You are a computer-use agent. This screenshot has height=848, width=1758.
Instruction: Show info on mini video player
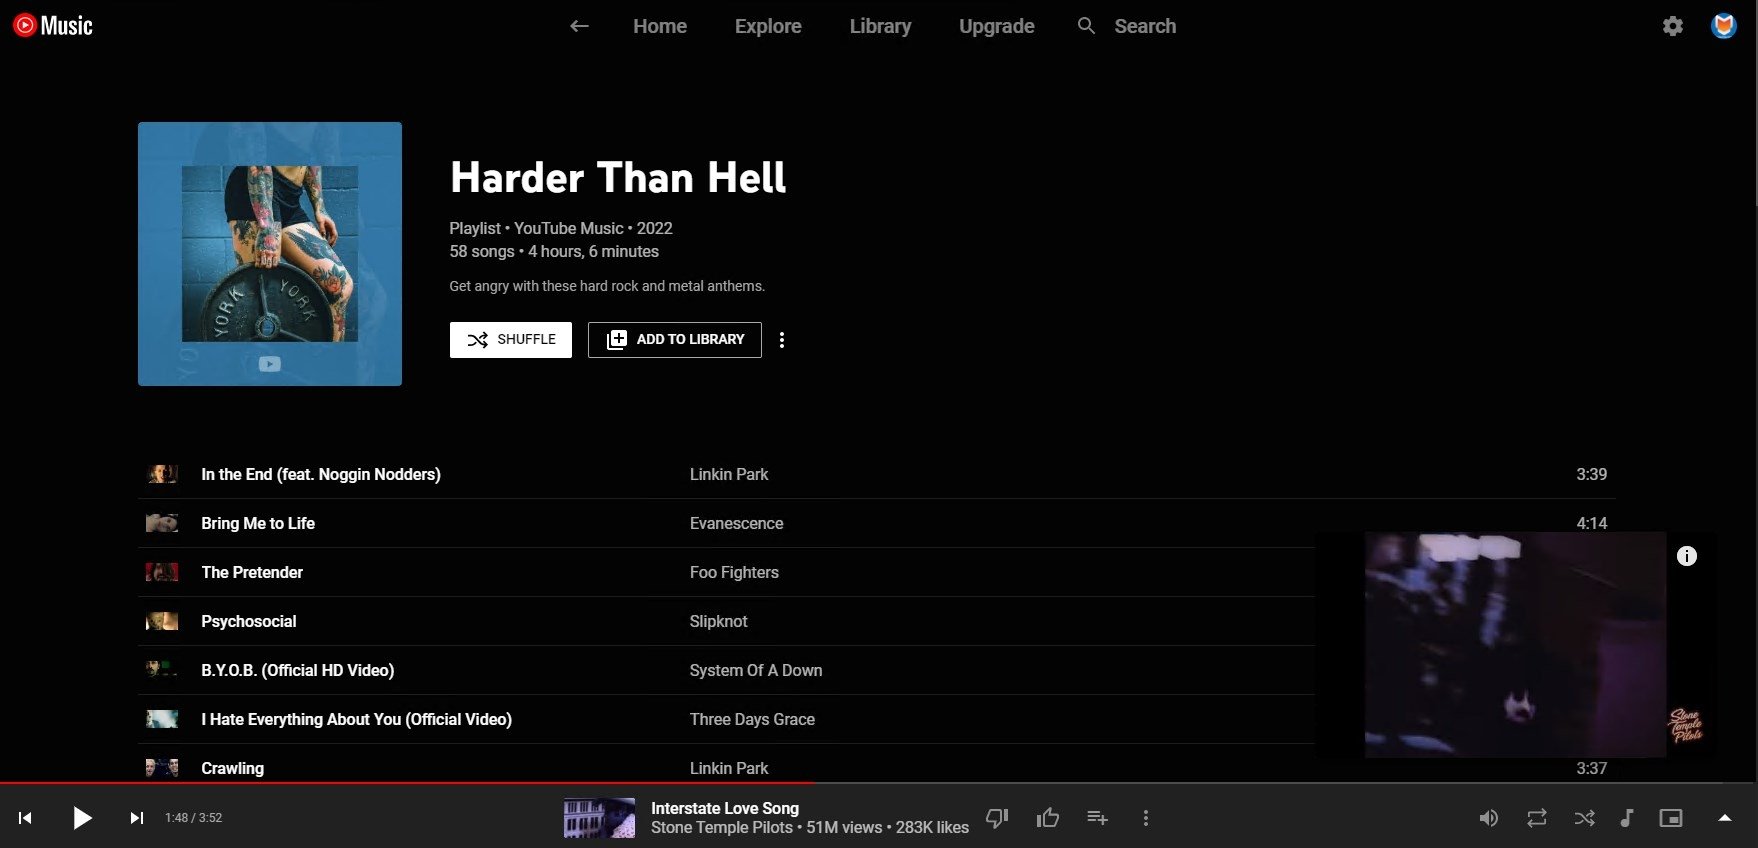coord(1687,556)
